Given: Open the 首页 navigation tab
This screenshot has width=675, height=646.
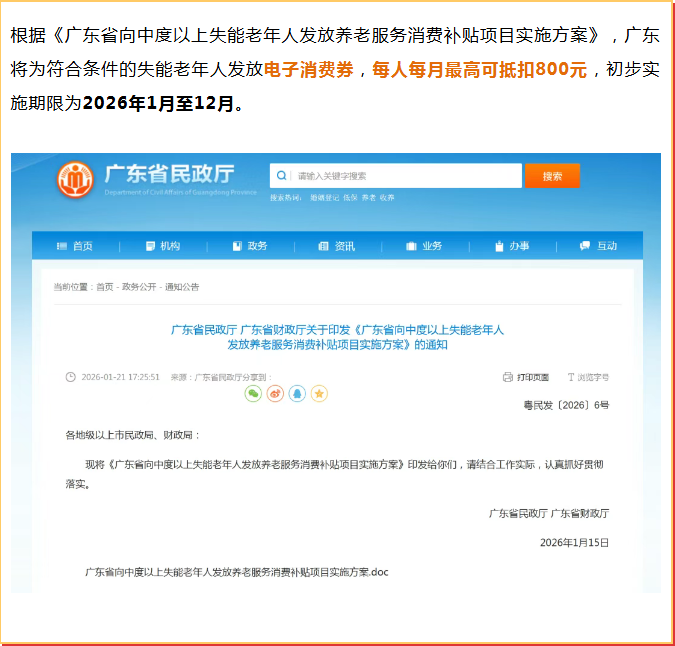Looking at the screenshot, I should [x=76, y=246].
